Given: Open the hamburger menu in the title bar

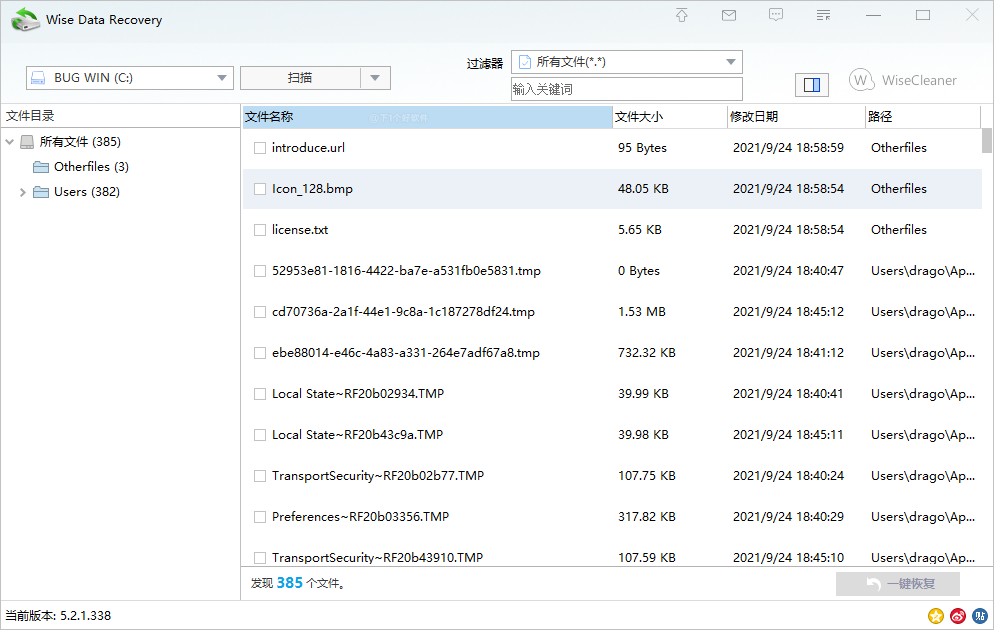Looking at the screenshot, I should click(824, 15).
